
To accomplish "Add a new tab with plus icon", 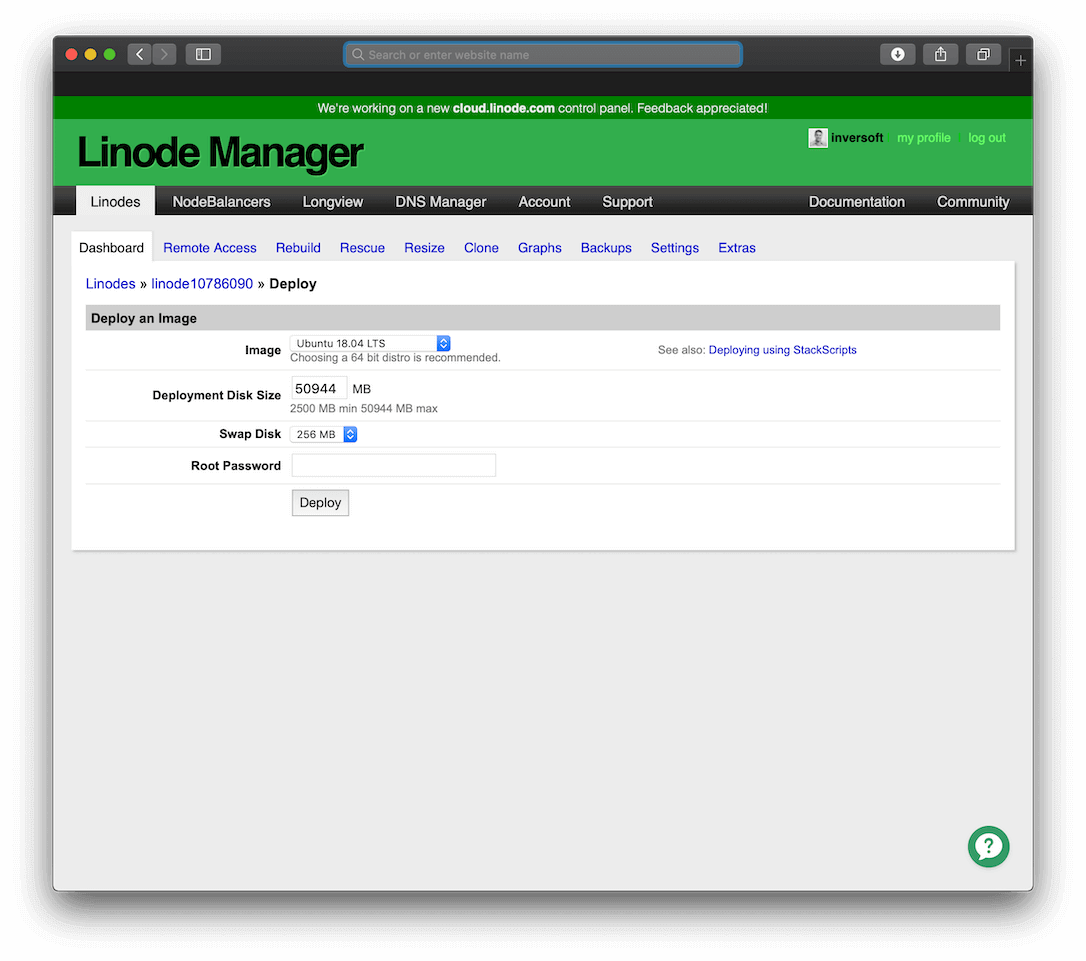I will pyautogui.click(x=1020, y=61).
